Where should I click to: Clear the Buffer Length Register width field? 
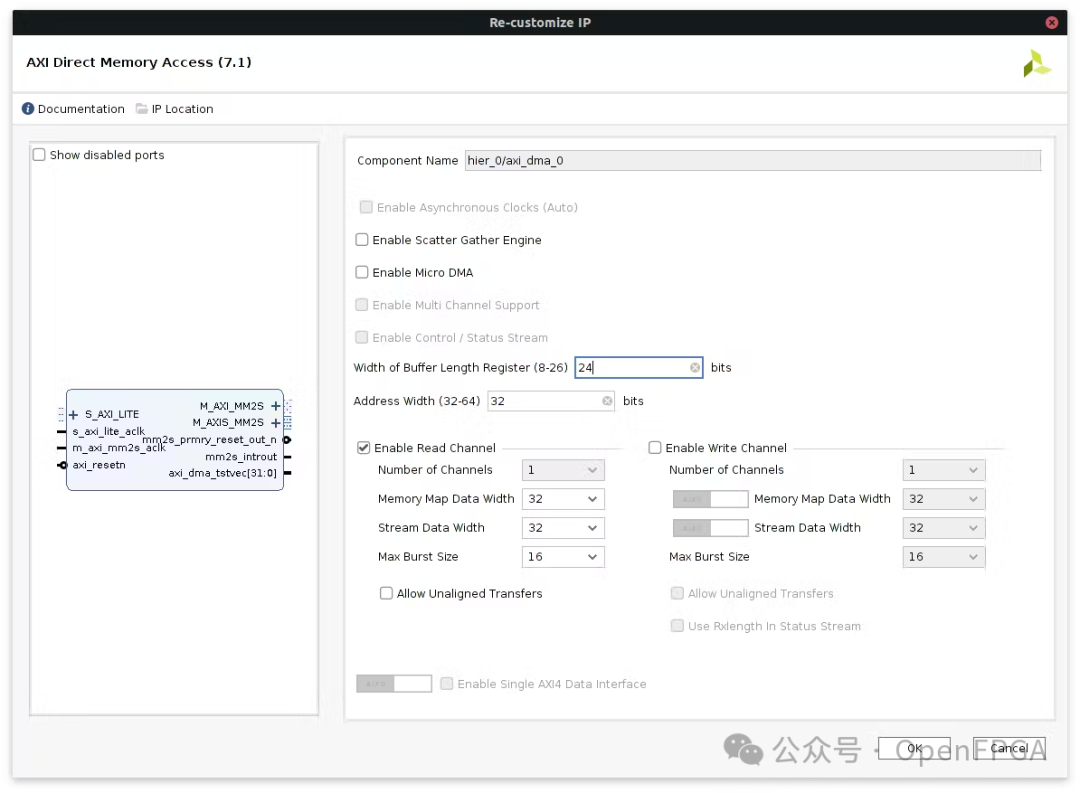[695, 368]
